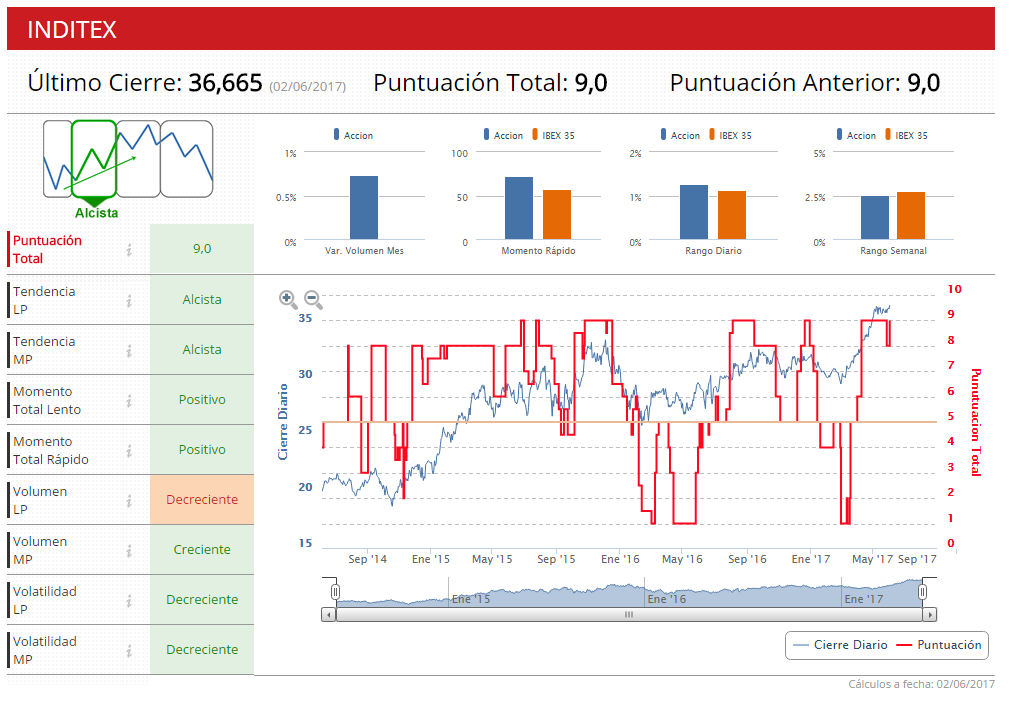Open info icon for Volumen MP
The image size is (1009, 703).
pyautogui.click(x=129, y=551)
